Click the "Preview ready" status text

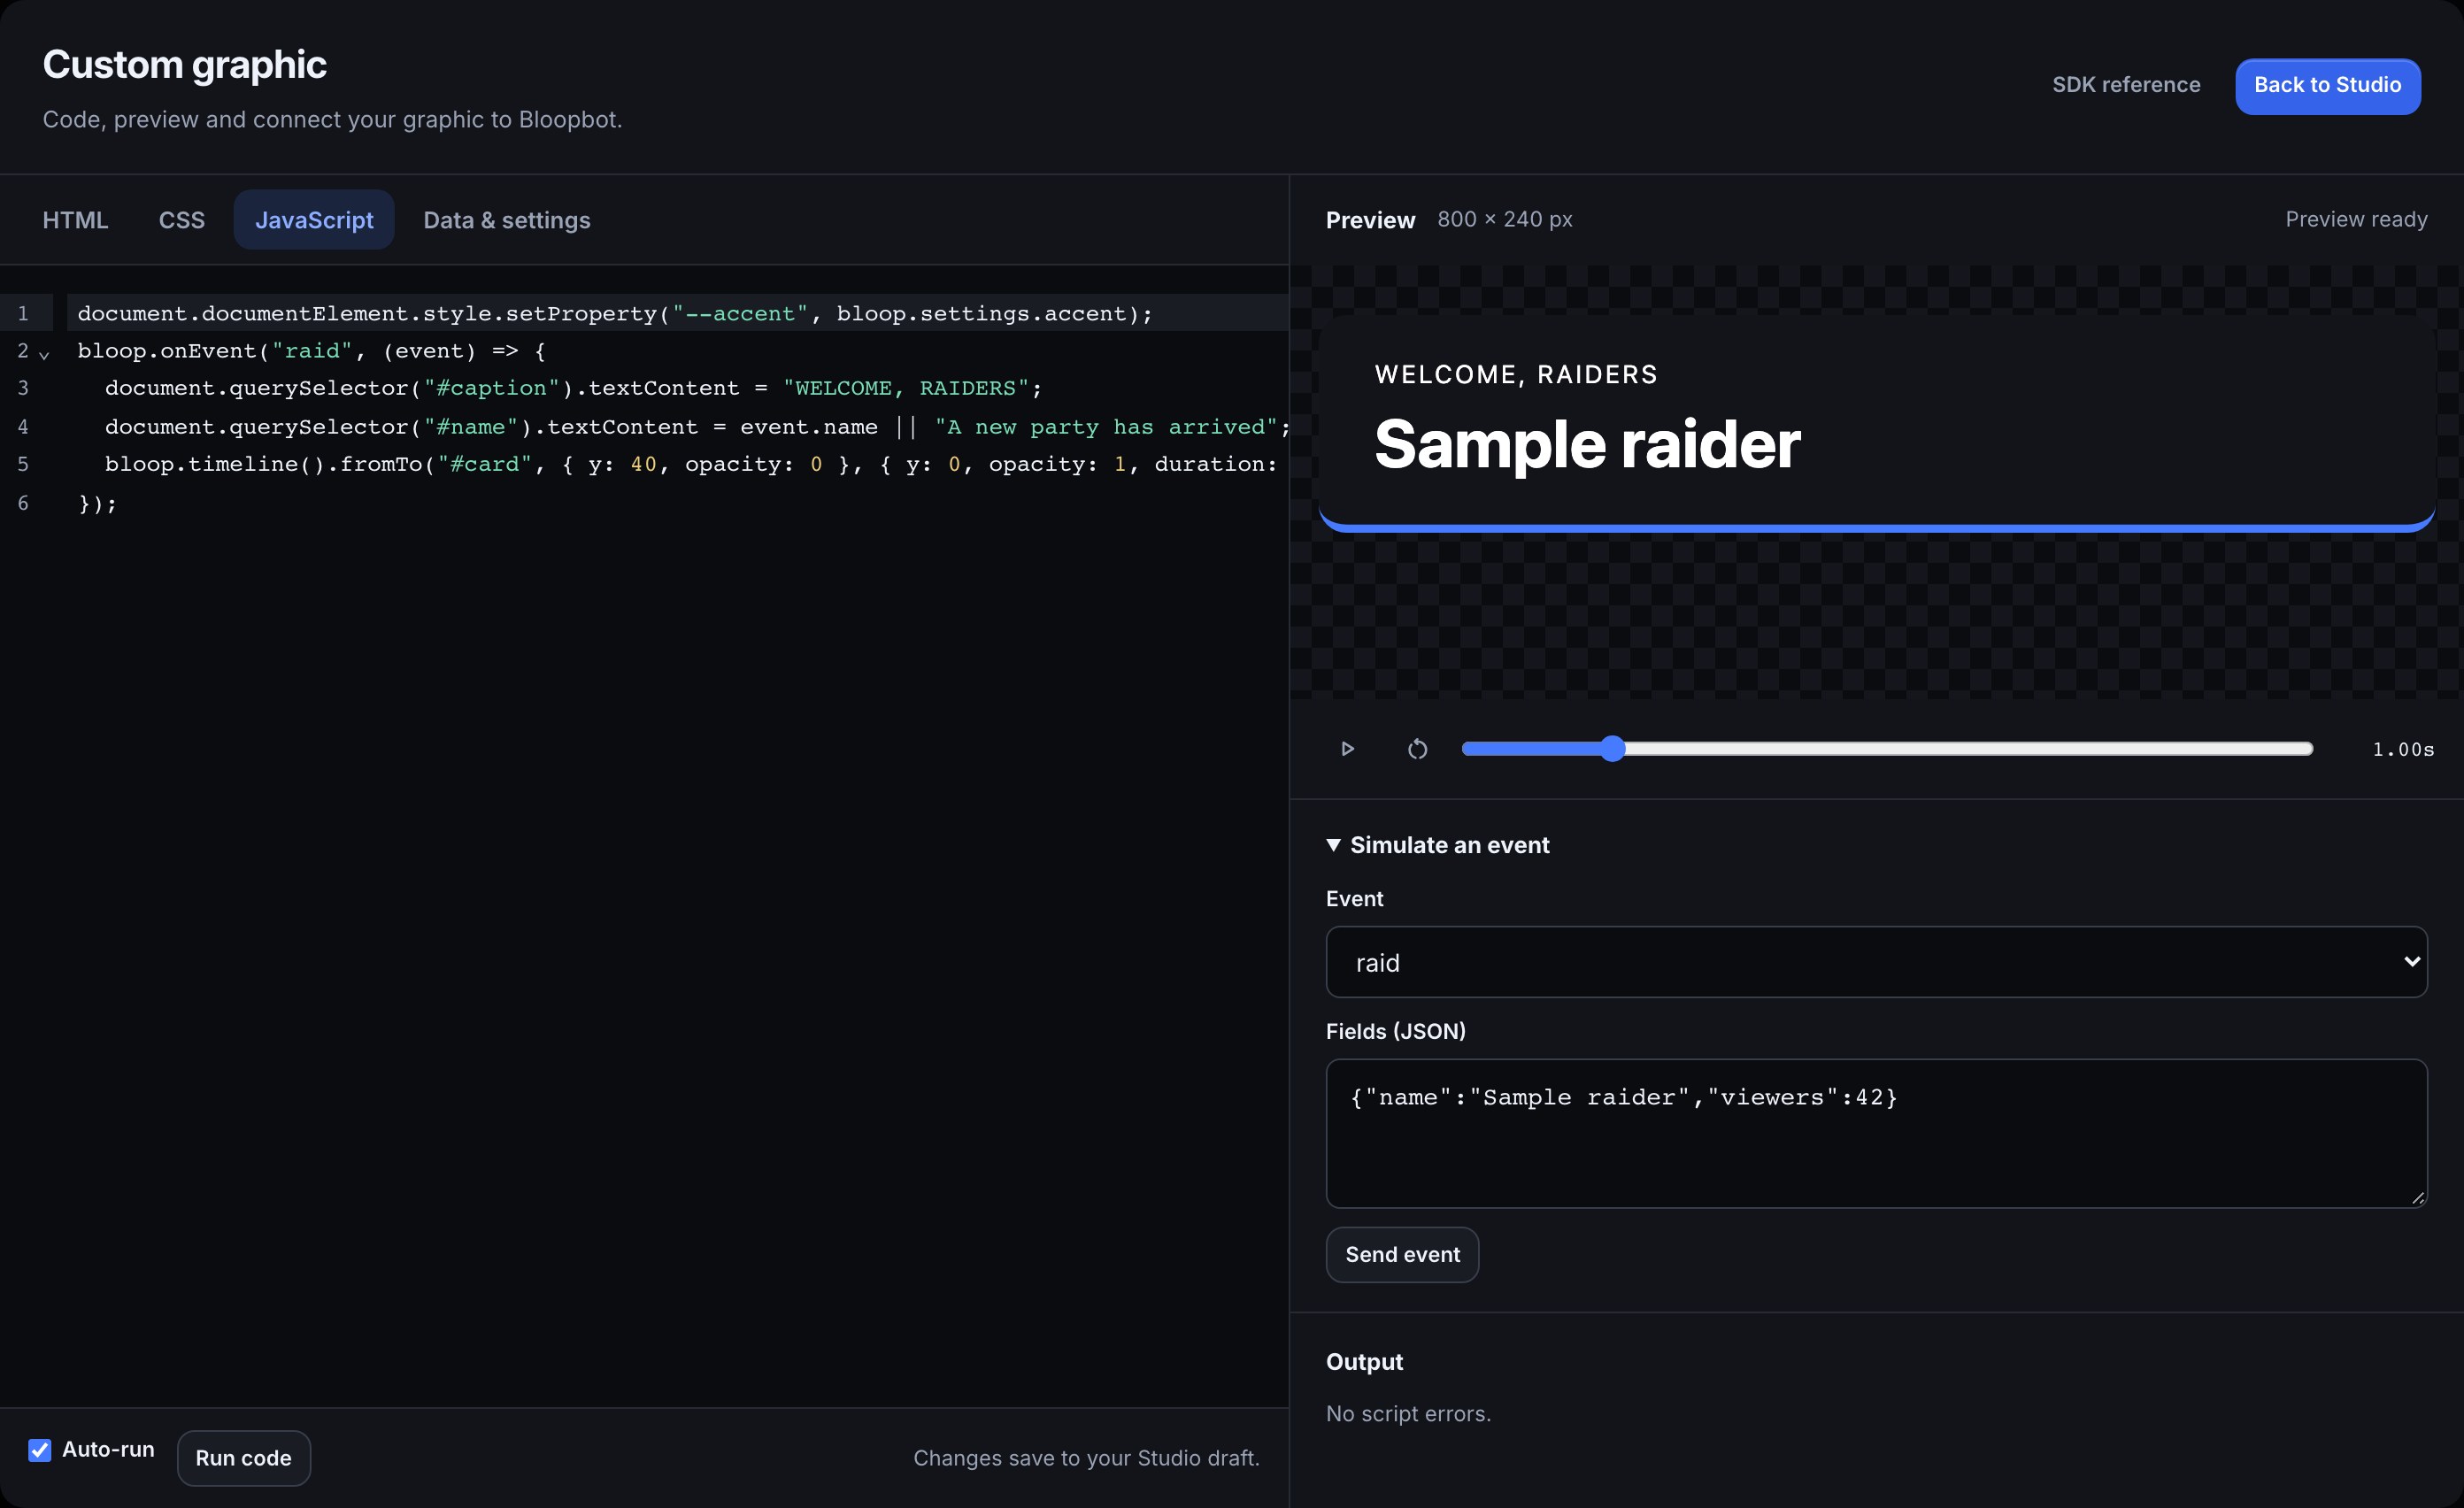pyautogui.click(x=2356, y=219)
